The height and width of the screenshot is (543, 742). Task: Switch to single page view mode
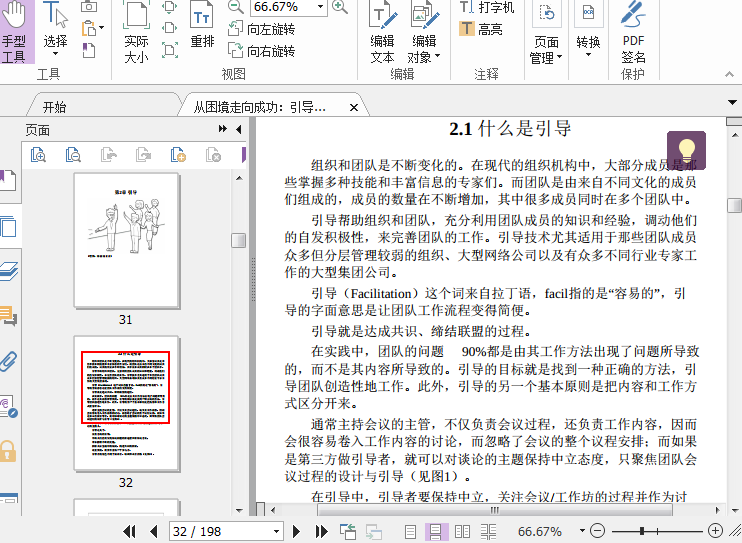411,531
